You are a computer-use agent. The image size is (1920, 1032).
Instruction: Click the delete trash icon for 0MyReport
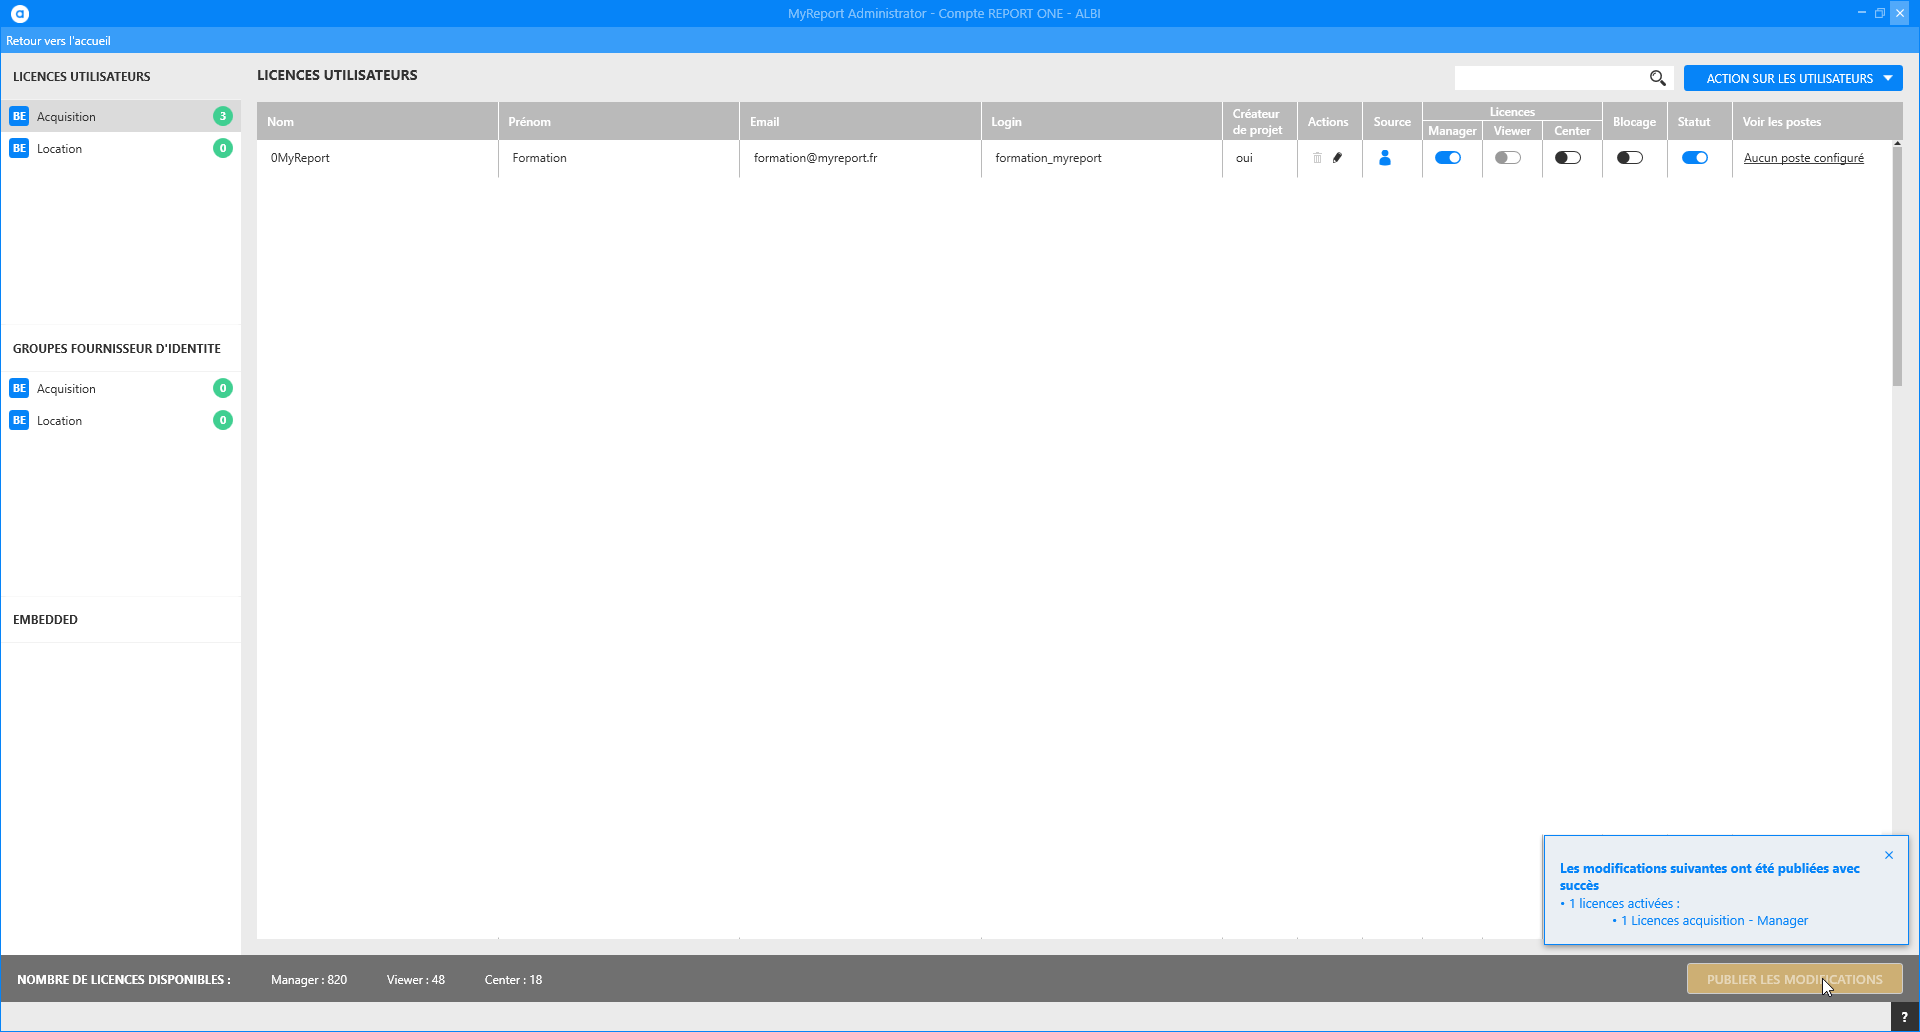tap(1317, 158)
